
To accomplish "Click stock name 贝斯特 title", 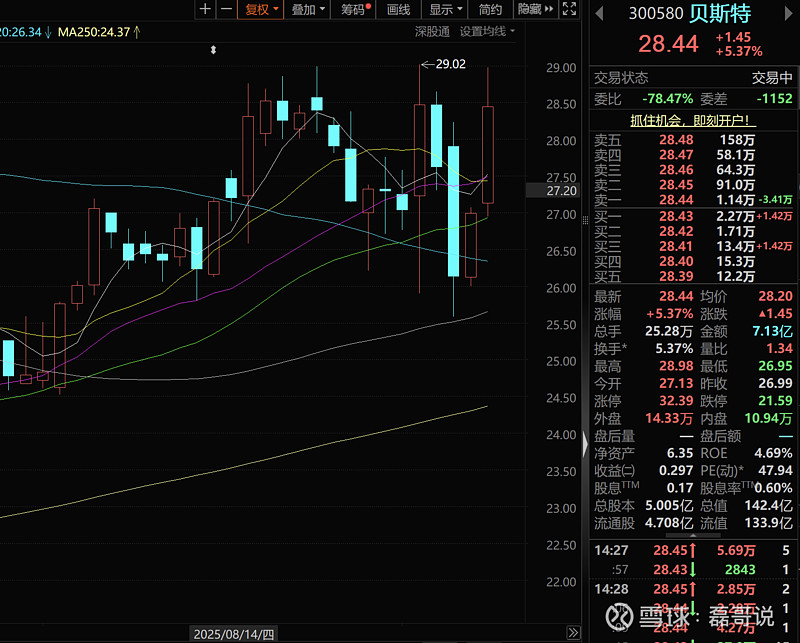I will (720, 13).
